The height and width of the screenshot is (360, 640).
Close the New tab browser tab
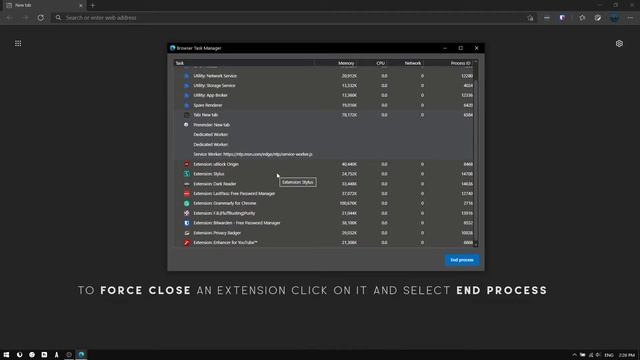point(80,6)
